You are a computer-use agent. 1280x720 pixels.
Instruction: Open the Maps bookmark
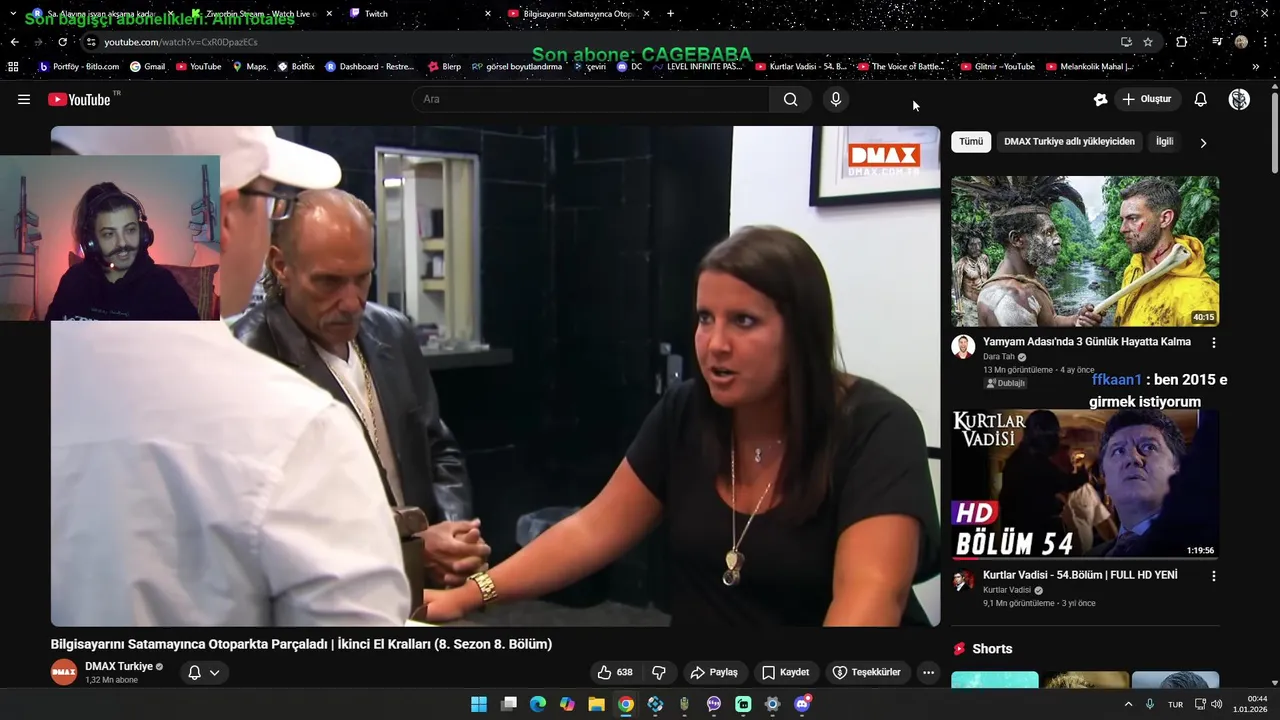tap(250, 67)
